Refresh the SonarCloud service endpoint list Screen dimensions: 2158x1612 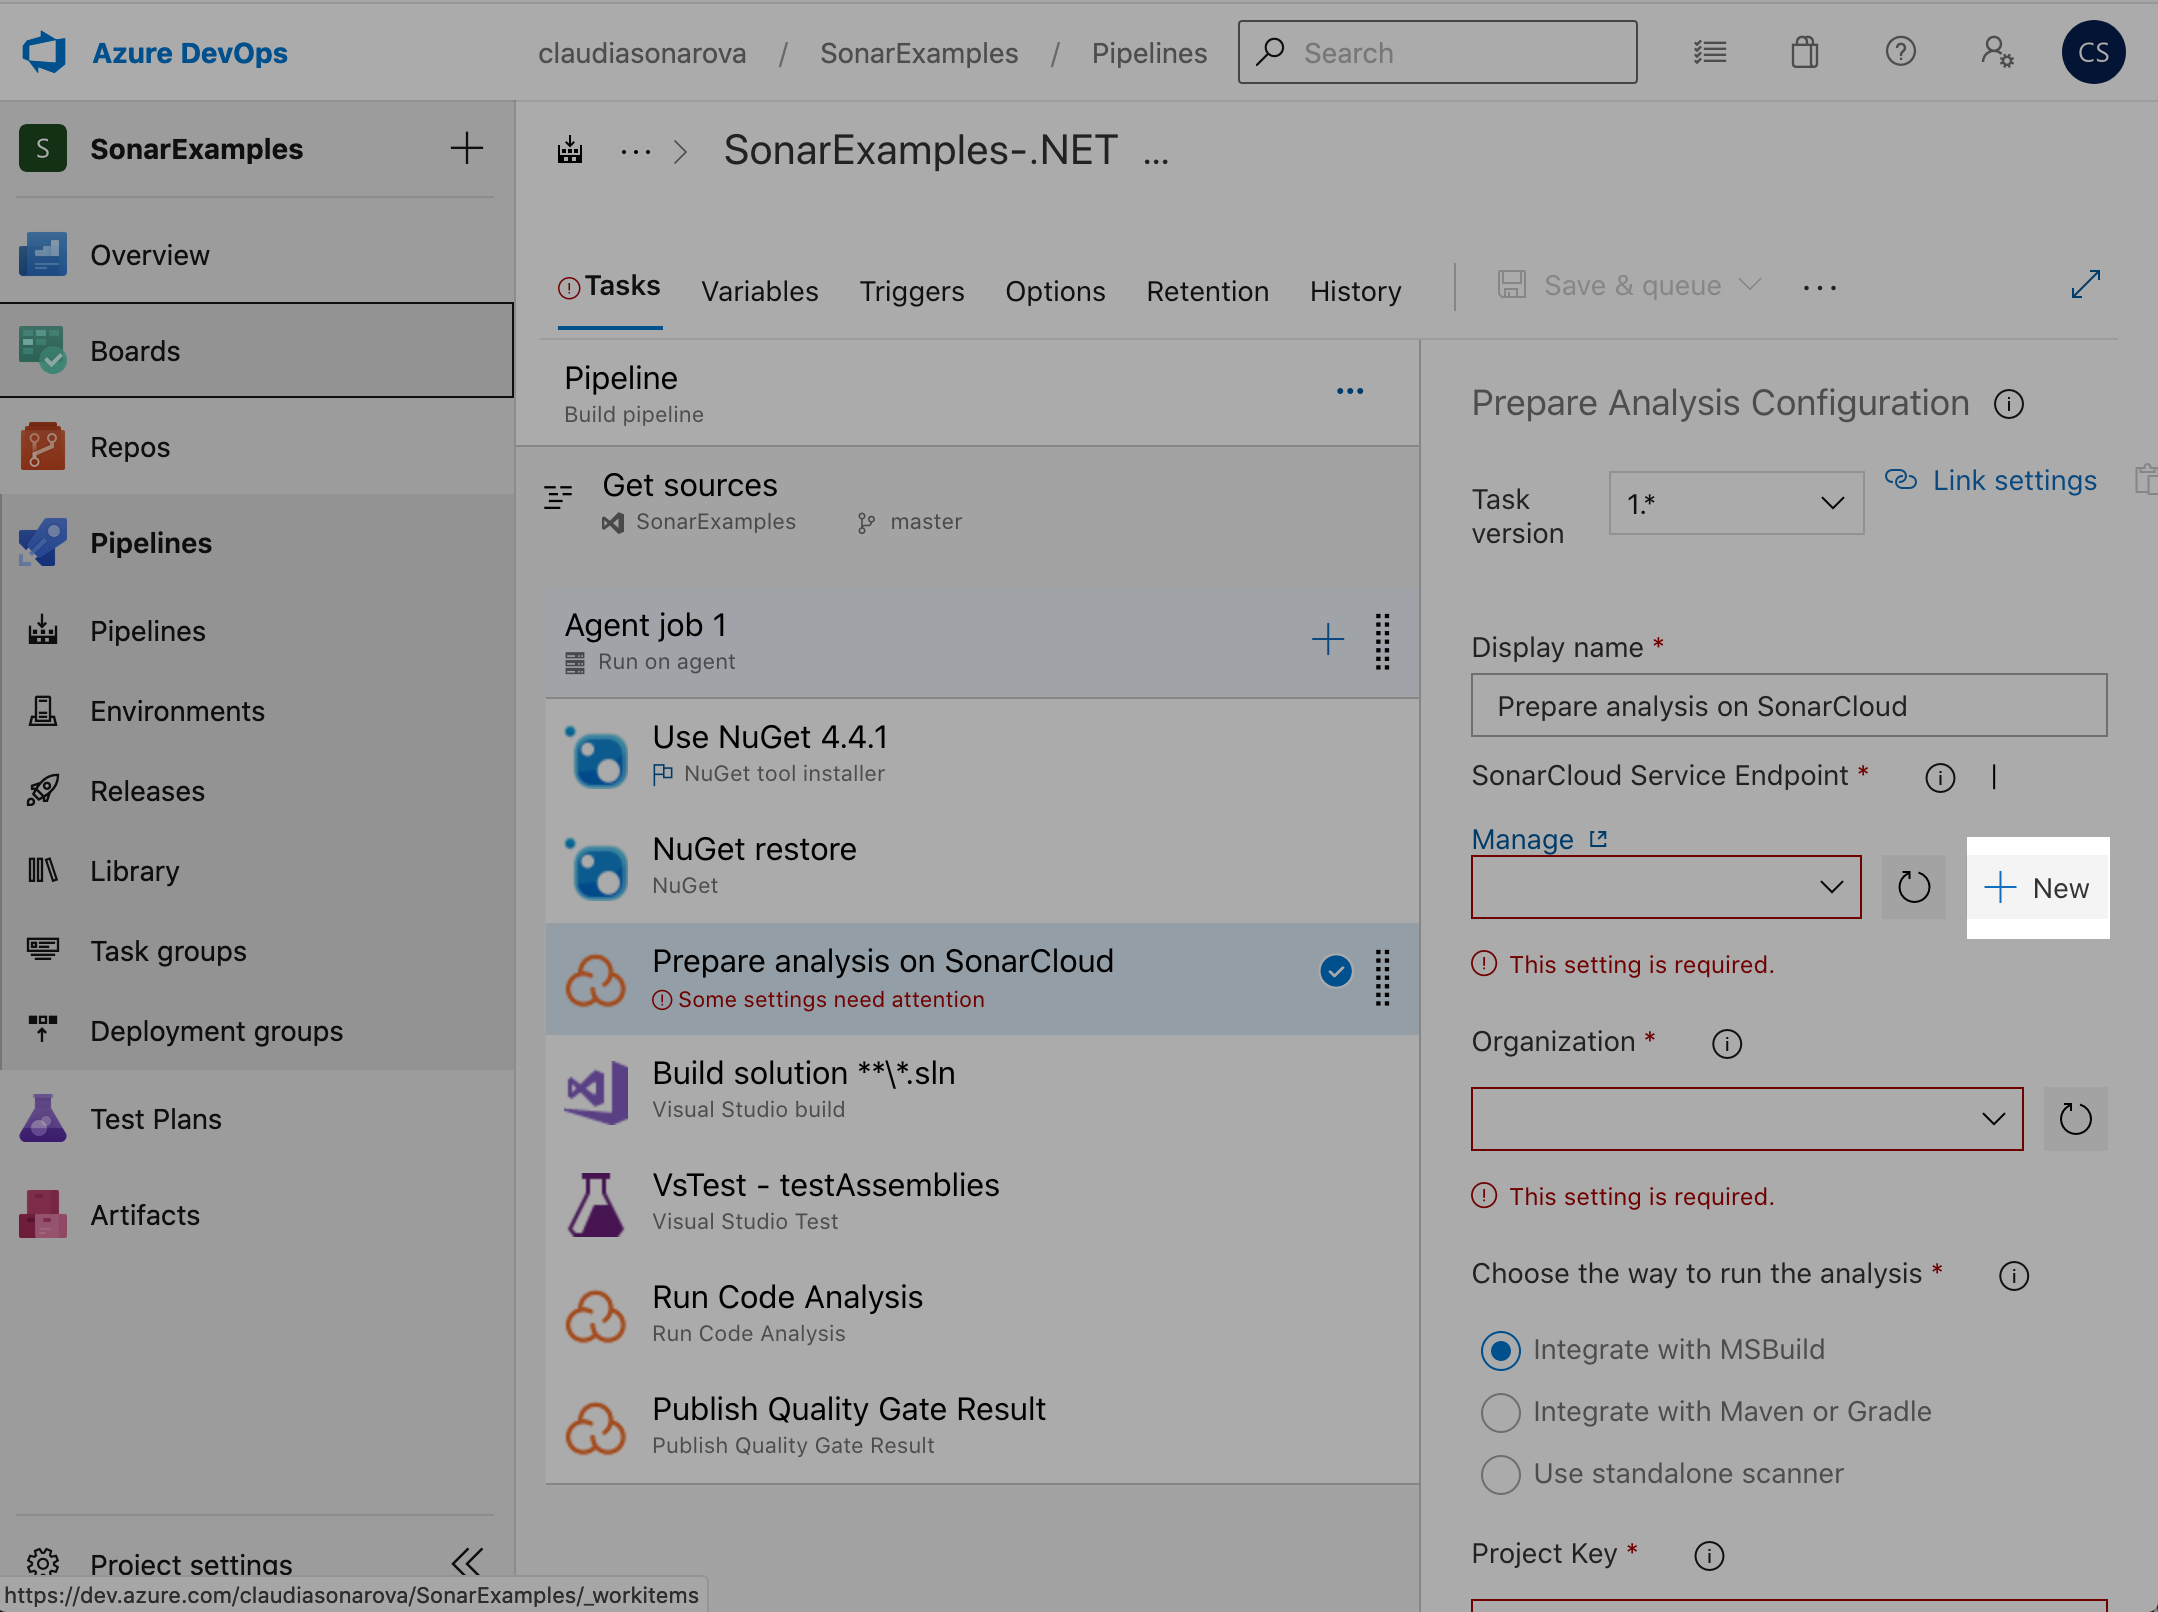click(1914, 887)
